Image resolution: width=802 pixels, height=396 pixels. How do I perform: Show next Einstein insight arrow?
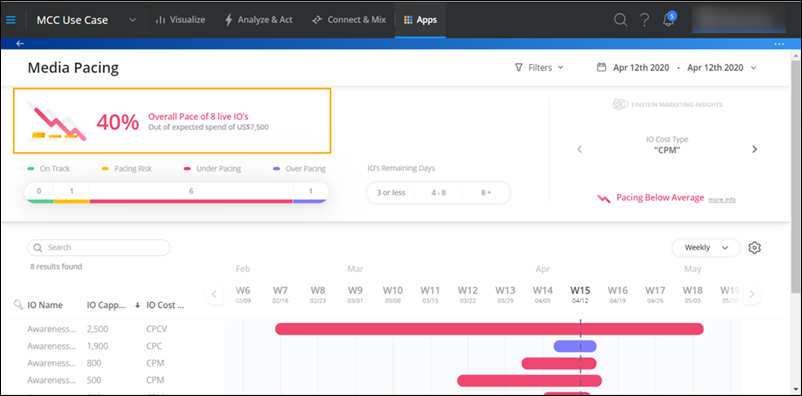754,149
